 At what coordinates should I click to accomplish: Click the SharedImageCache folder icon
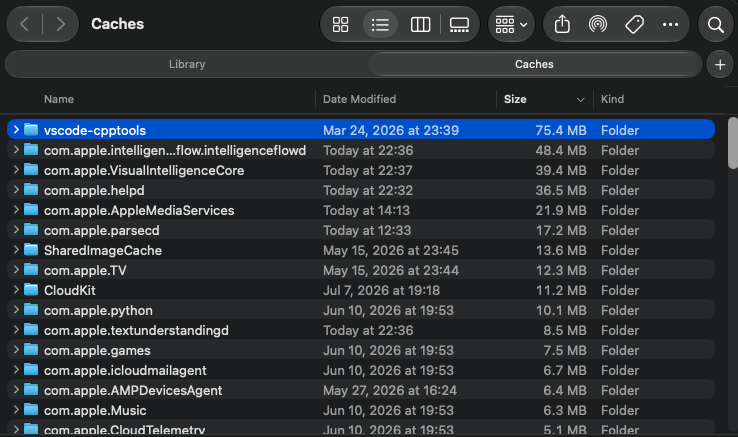coord(31,250)
